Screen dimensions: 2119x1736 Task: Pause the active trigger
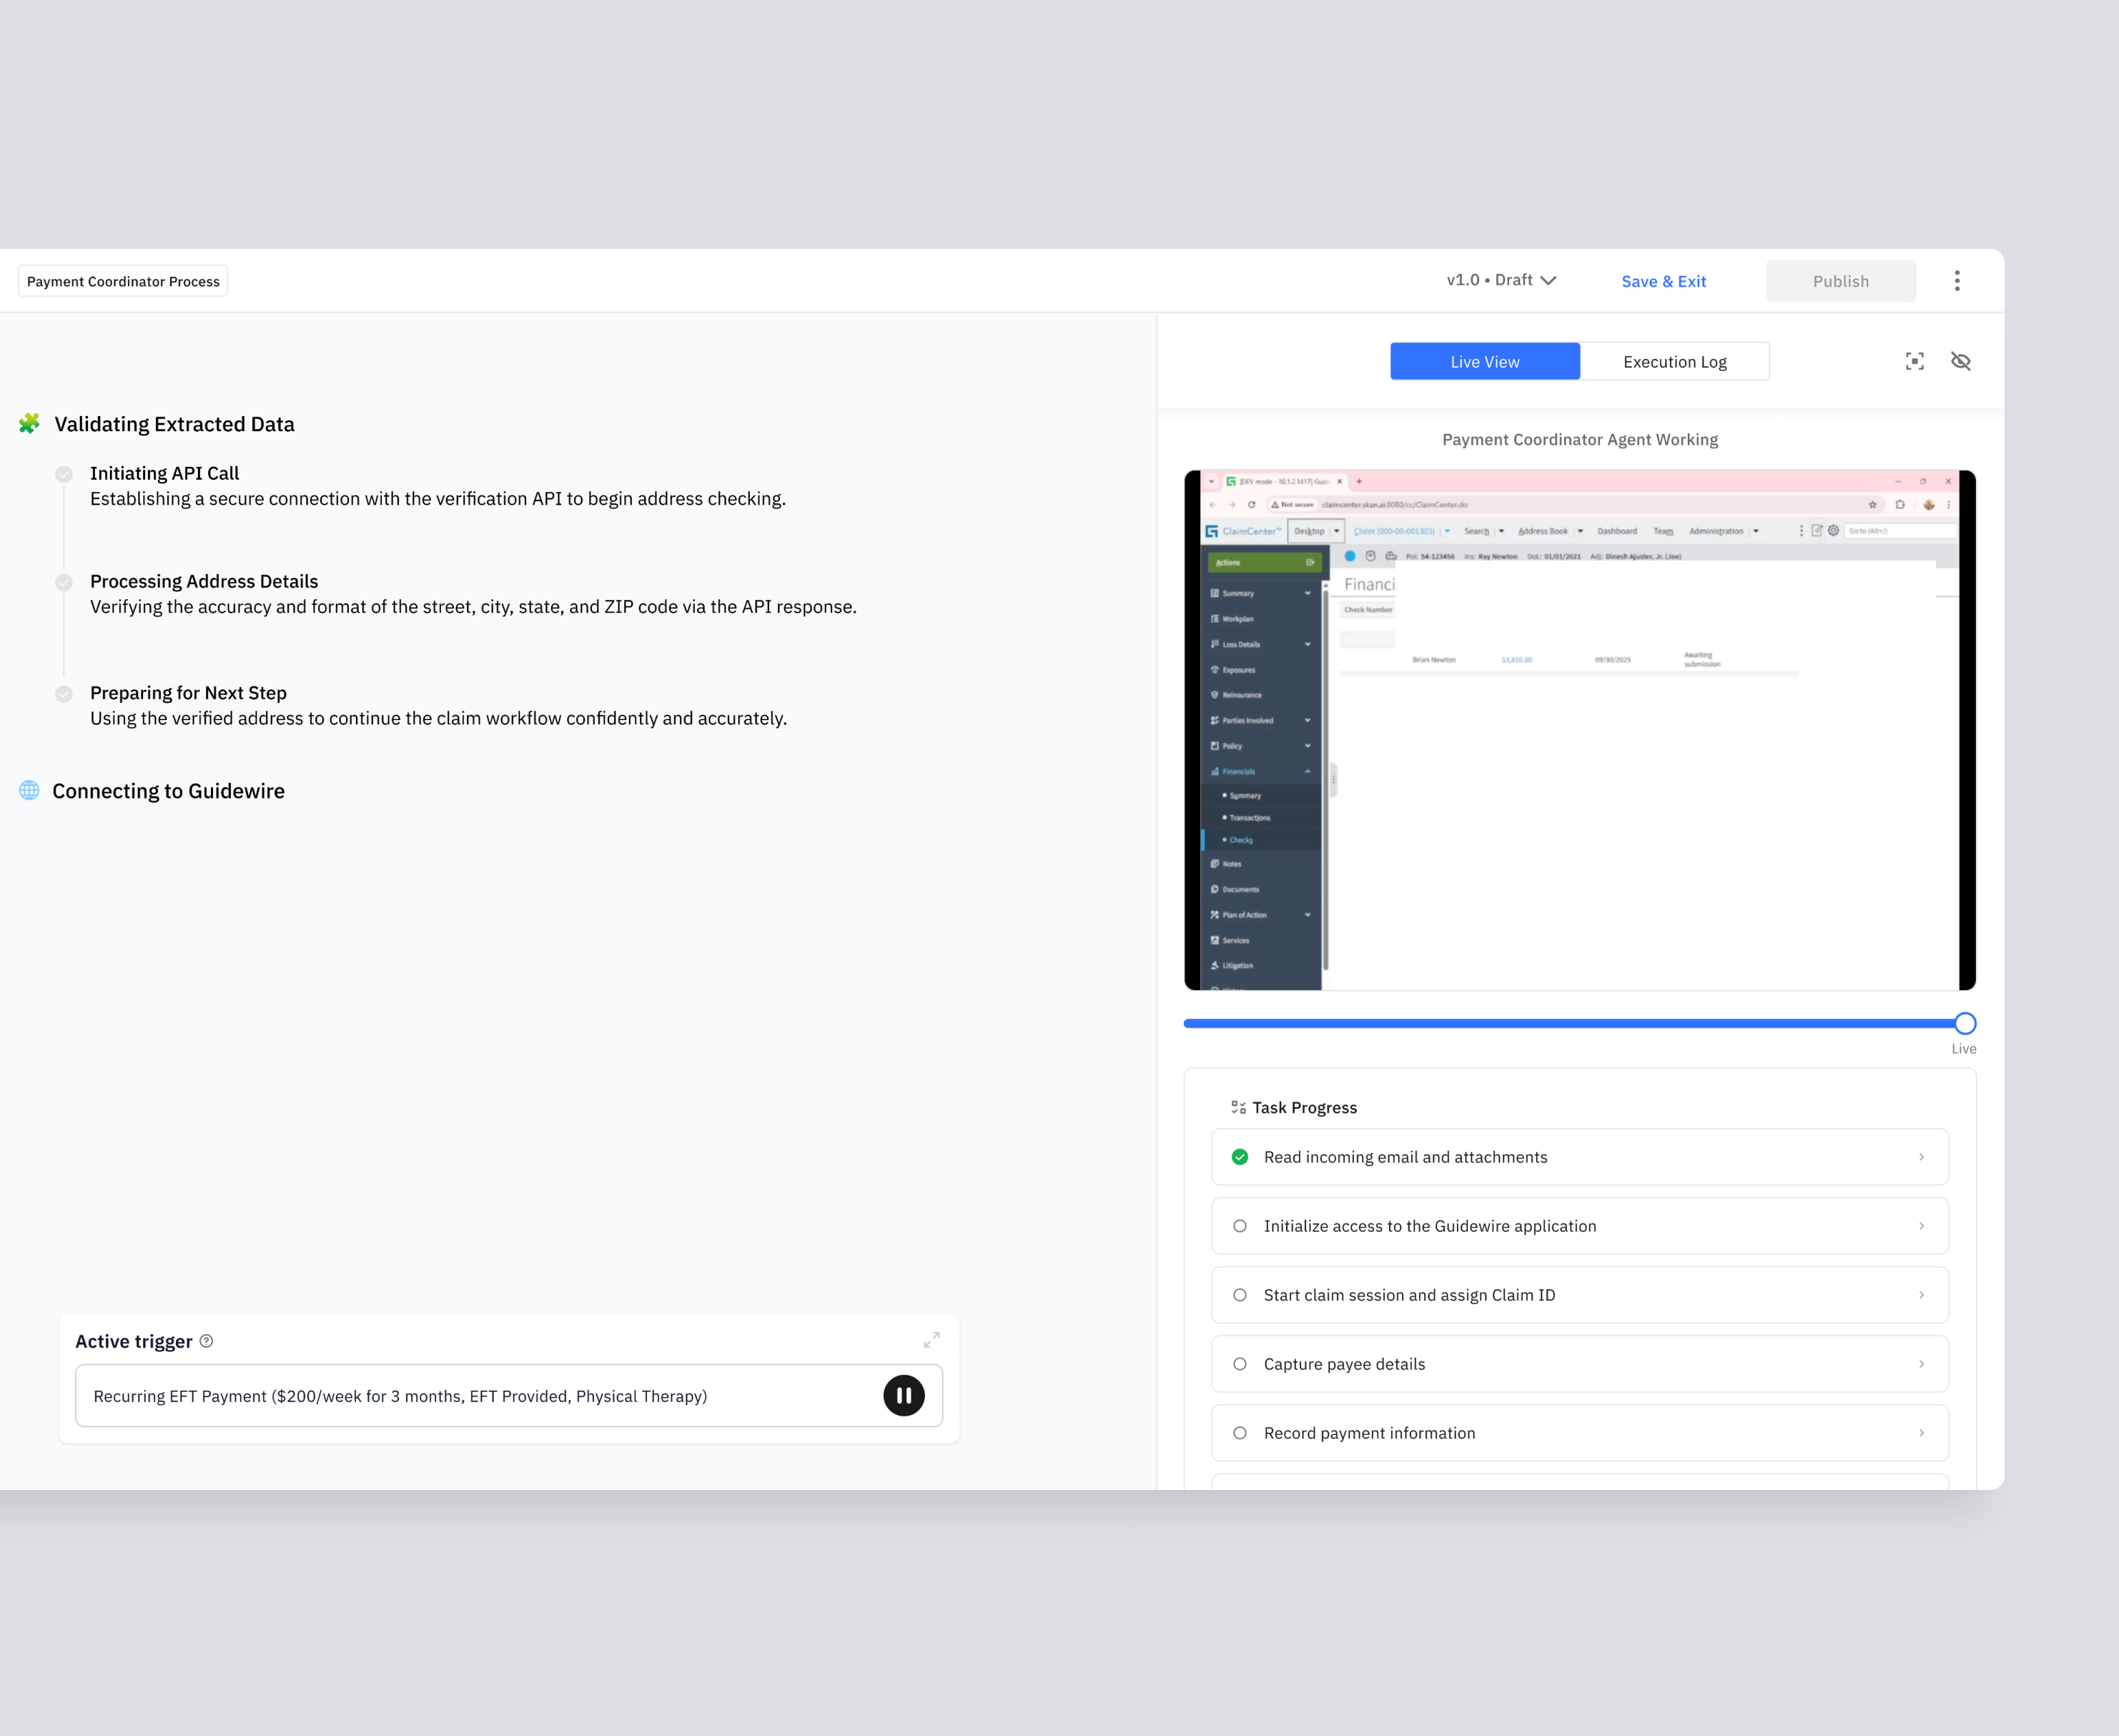pyautogui.click(x=903, y=1395)
